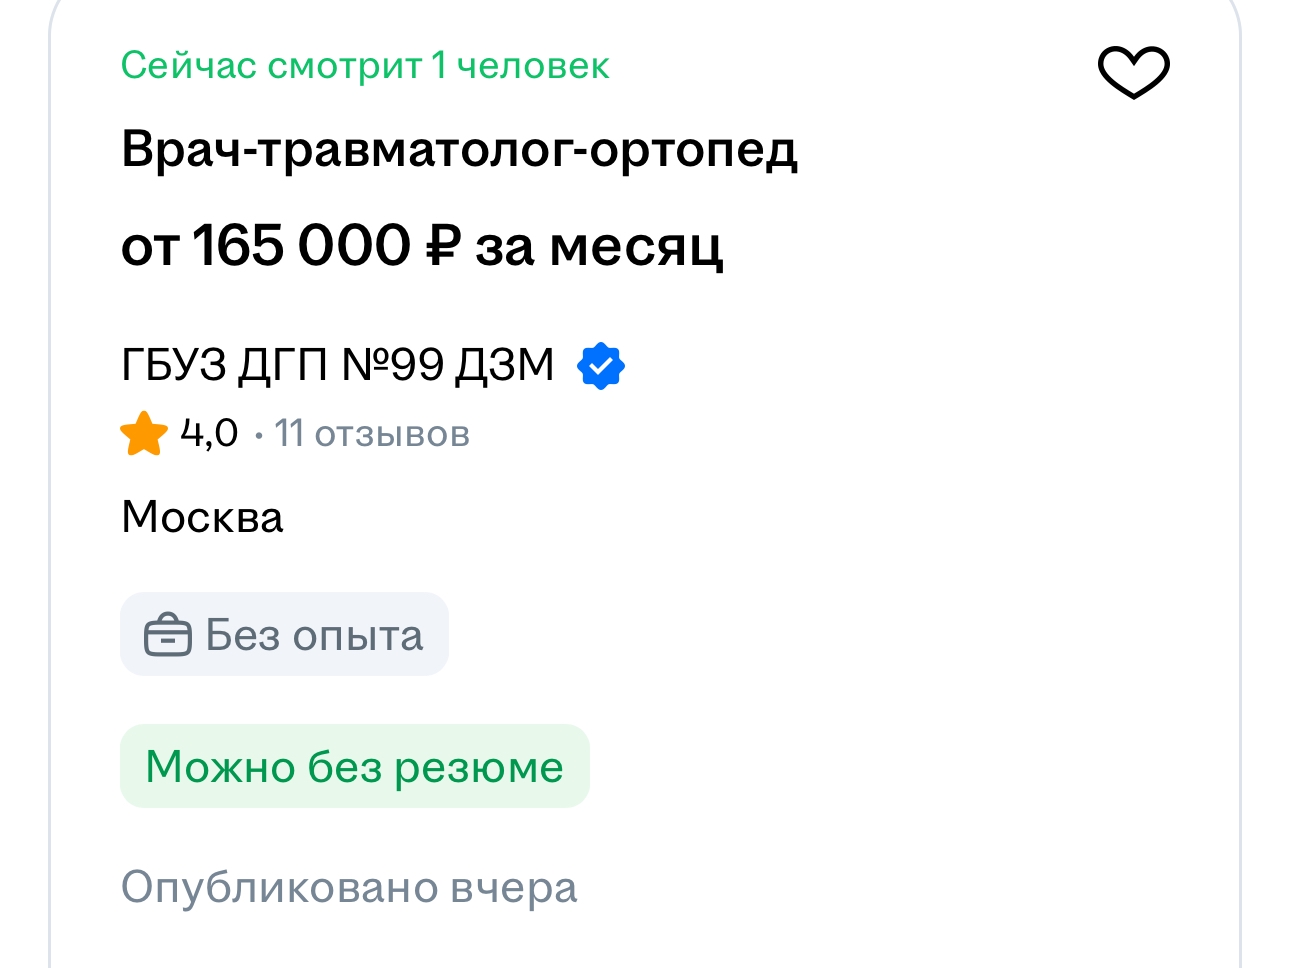Image resolution: width=1290 pixels, height=968 pixels.
Task: Click the Опубликовано вчера date label
Action: click(x=349, y=887)
